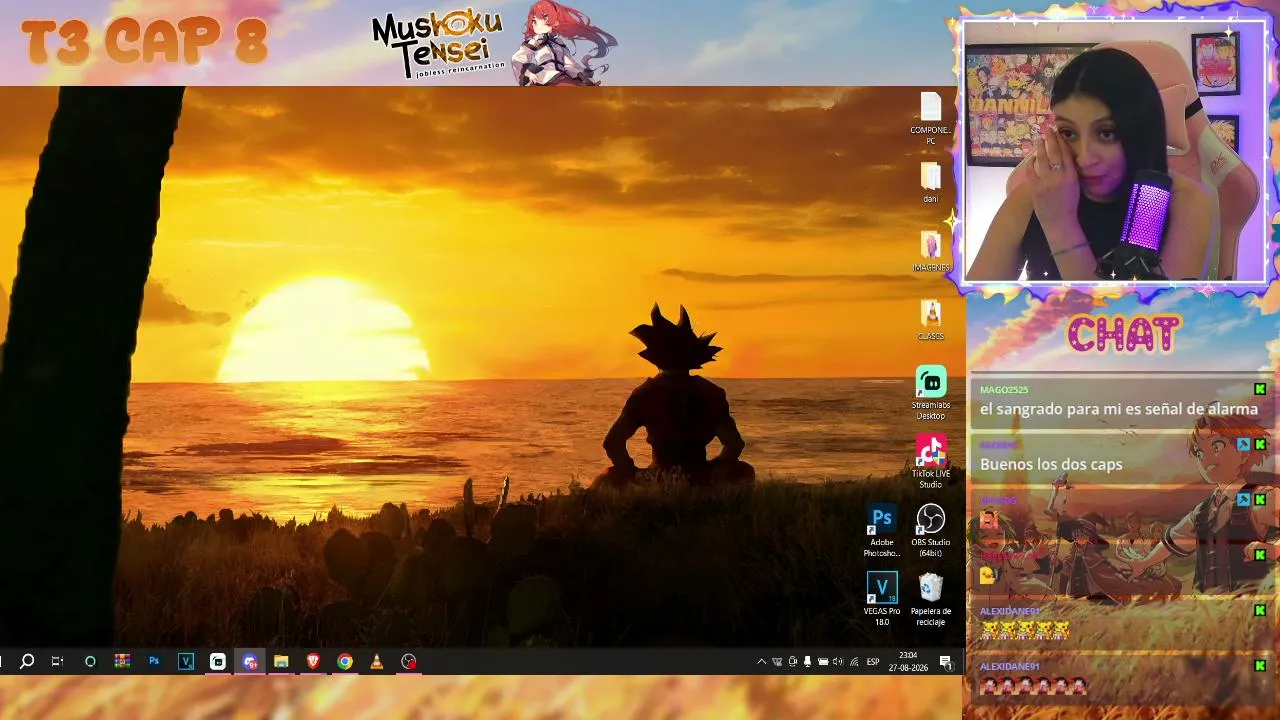Image resolution: width=1280 pixels, height=720 pixels.
Task: Select the OBS Studio (64bit) desktop shortcut
Action: coord(931,531)
